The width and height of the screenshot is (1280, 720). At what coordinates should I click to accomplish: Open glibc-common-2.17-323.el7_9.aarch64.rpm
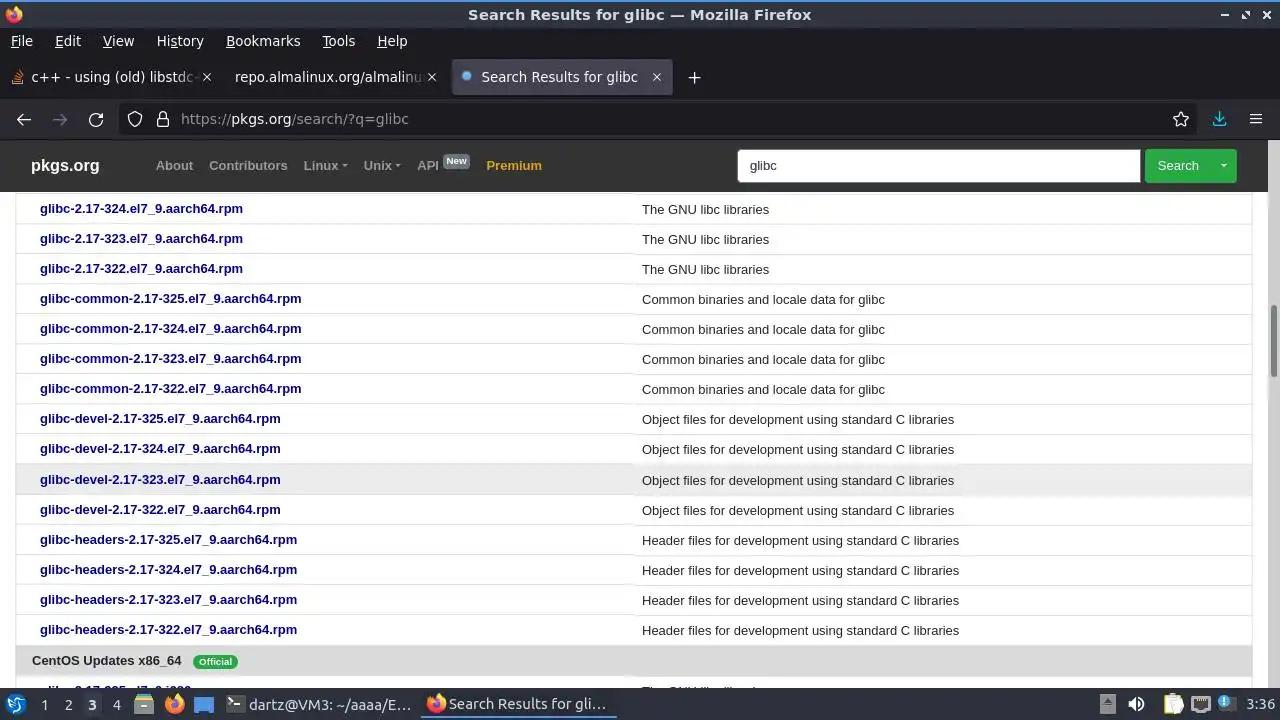[170, 359]
